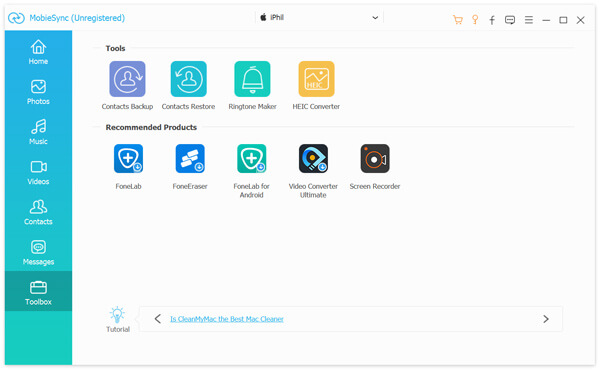Open the feedback chat icon

tap(510, 20)
